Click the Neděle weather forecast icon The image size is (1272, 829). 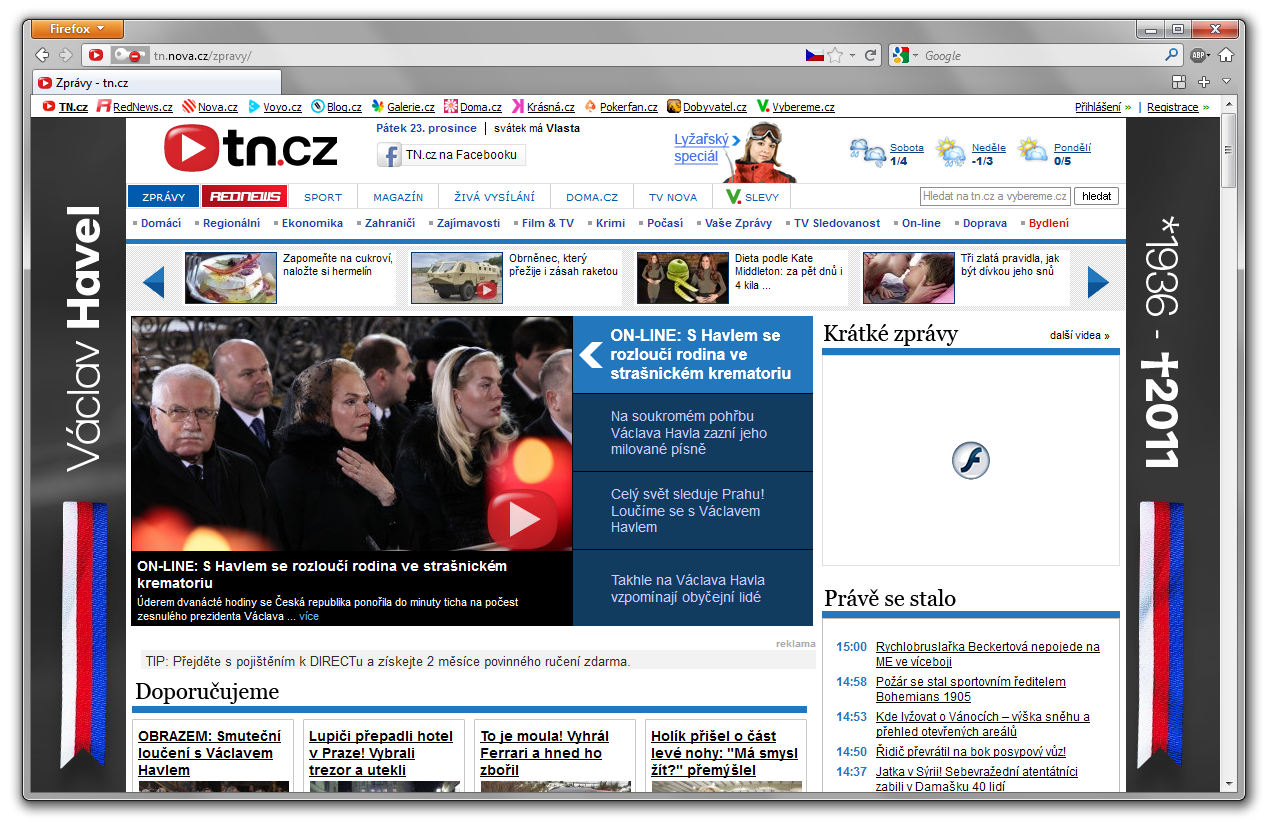[x=951, y=151]
